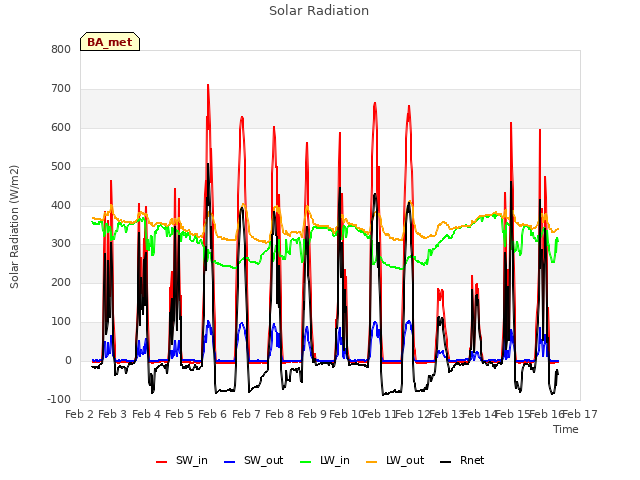640x480 pixels.
Task: Toggle the LW_out legend entry
Action: (395, 460)
